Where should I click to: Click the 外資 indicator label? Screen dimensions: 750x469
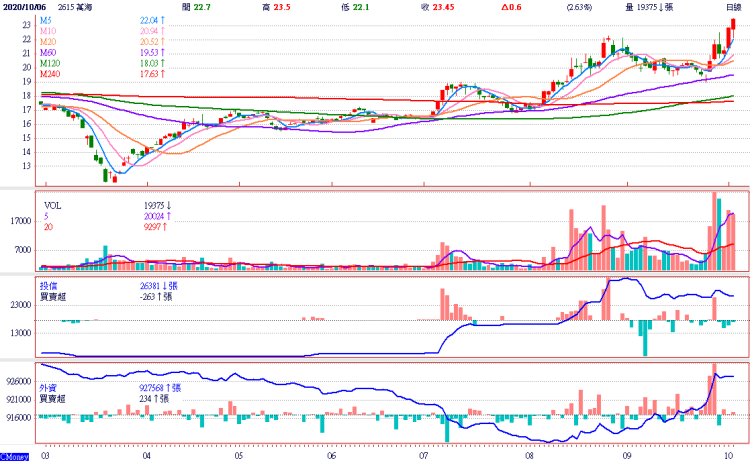(x=48, y=387)
